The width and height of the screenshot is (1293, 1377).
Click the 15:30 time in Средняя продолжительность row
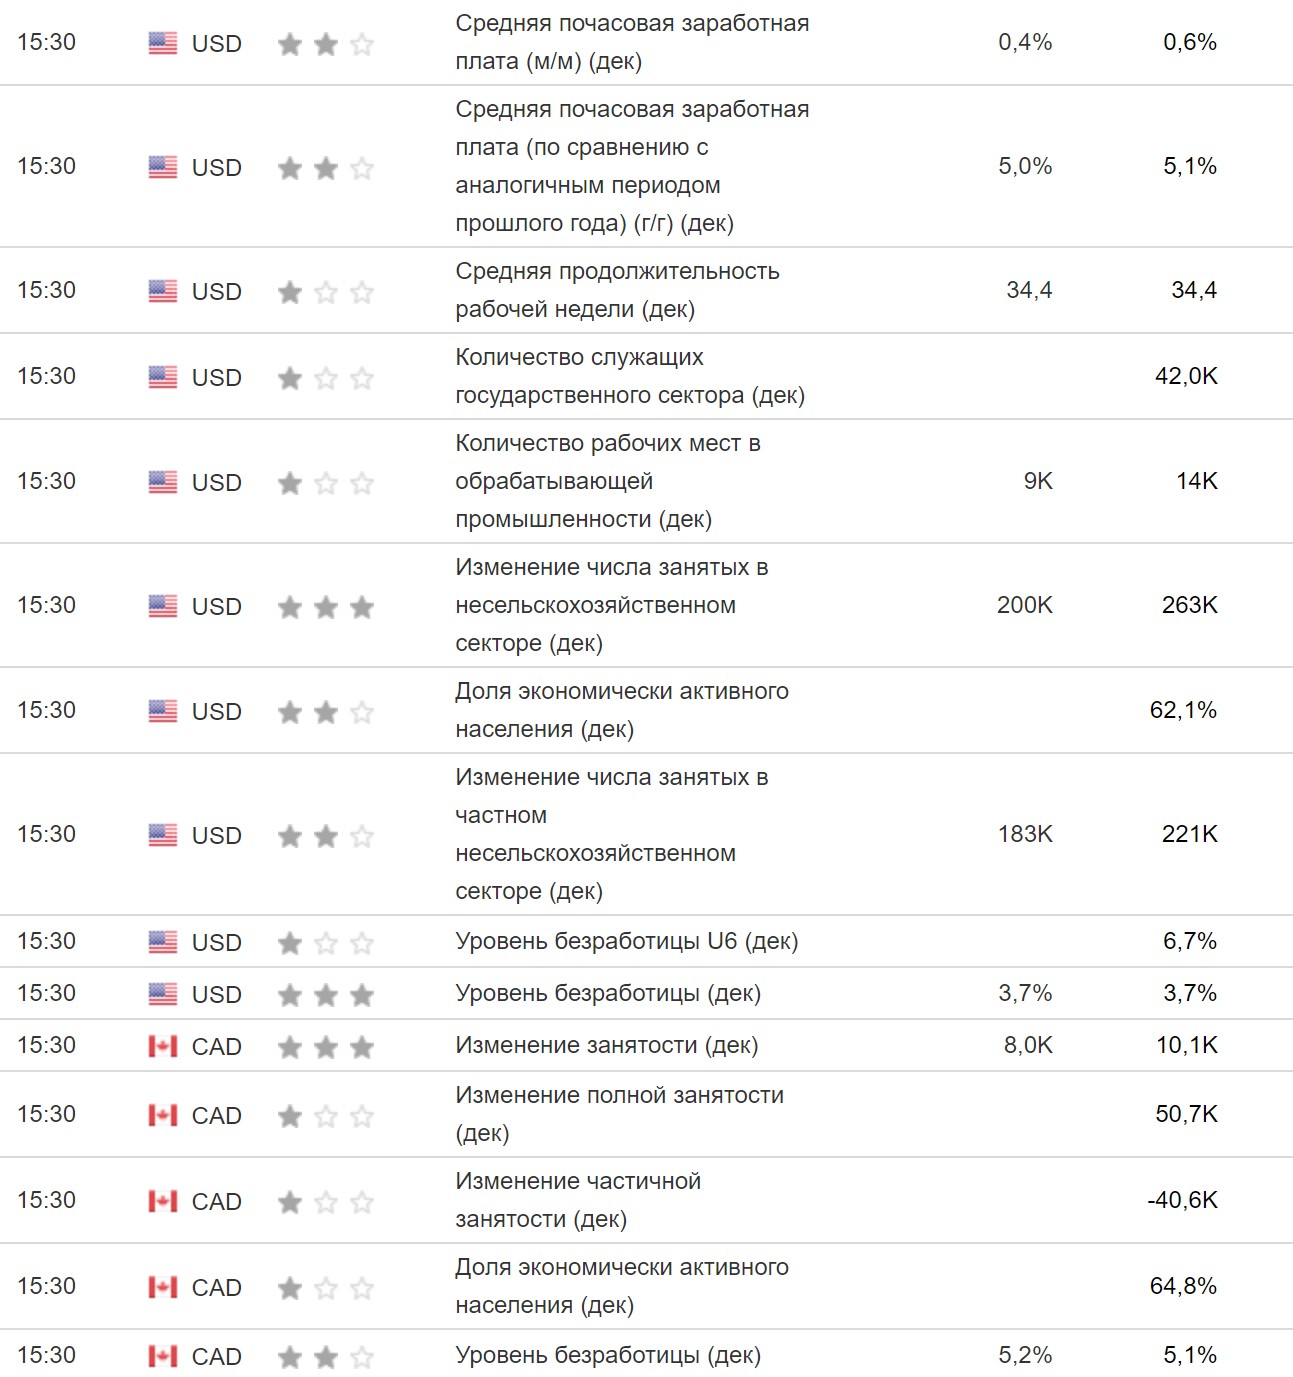click(46, 290)
